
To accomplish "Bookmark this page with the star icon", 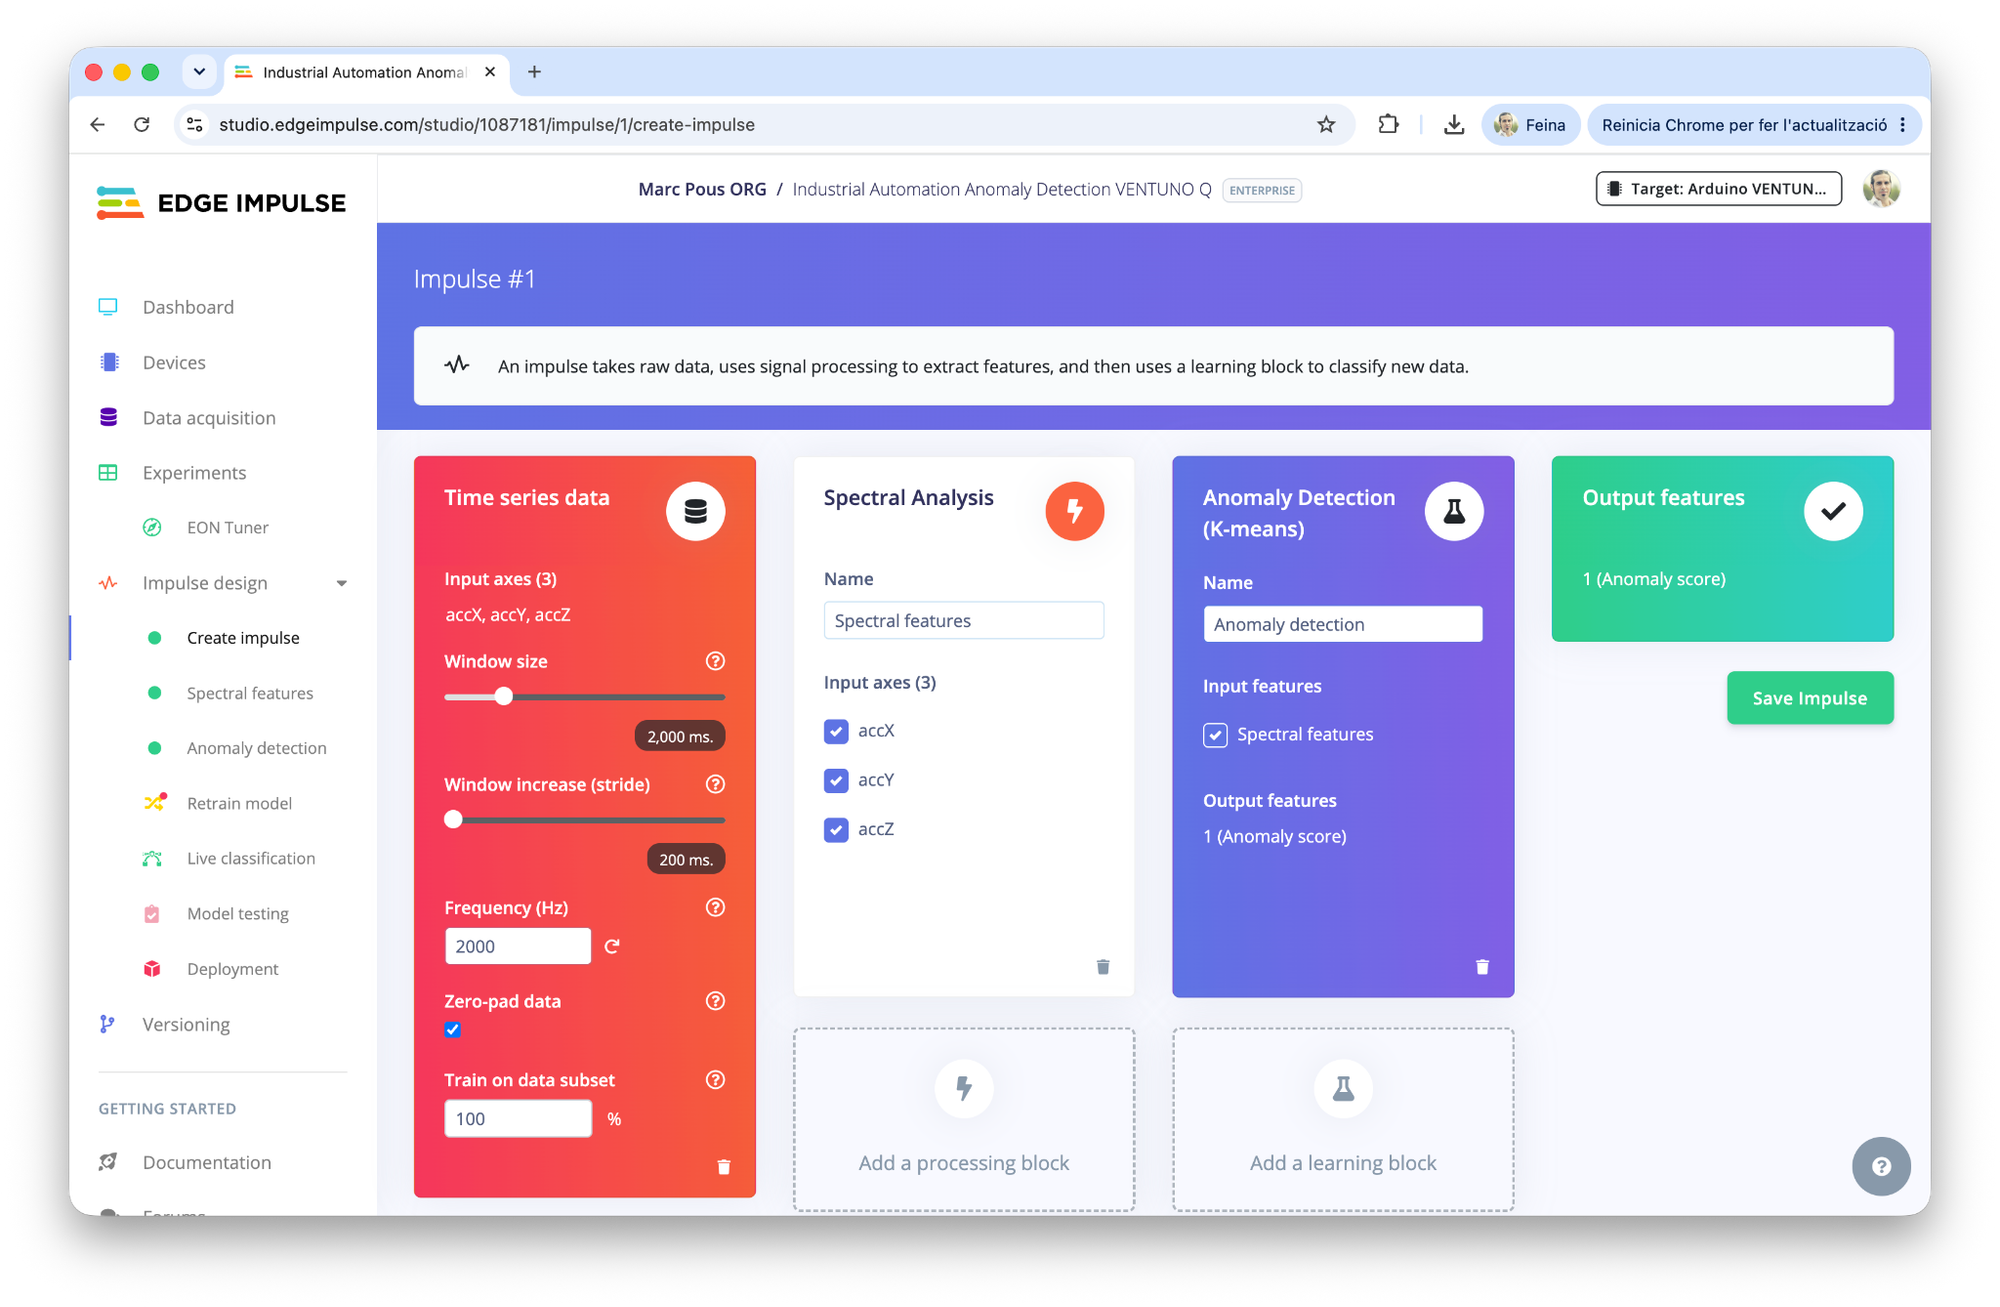I will pos(1326,125).
